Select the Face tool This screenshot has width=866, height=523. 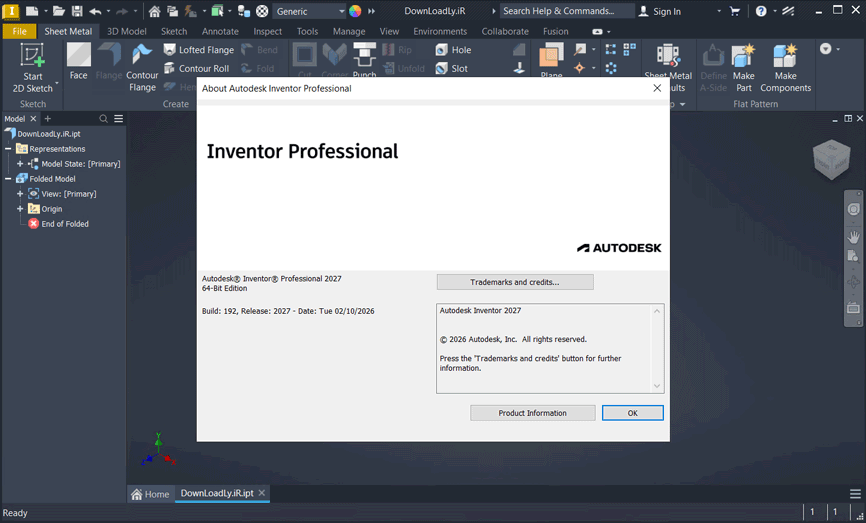click(x=78, y=61)
